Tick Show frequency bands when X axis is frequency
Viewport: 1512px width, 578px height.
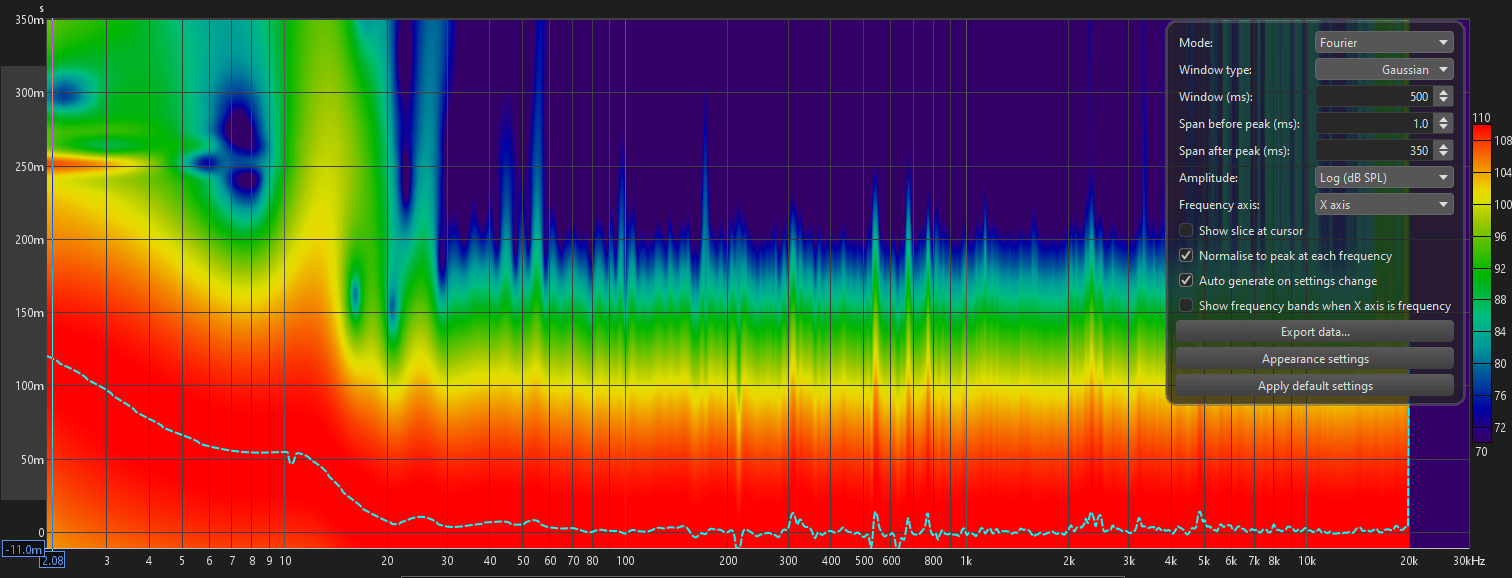tap(1186, 306)
